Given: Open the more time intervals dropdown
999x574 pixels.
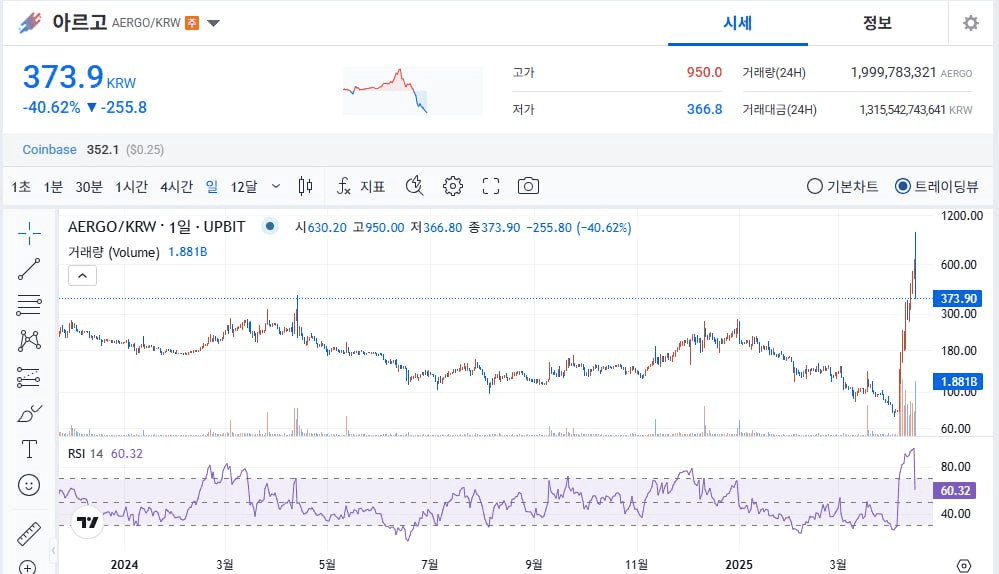Looking at the screenshot, I should point(276,186).
